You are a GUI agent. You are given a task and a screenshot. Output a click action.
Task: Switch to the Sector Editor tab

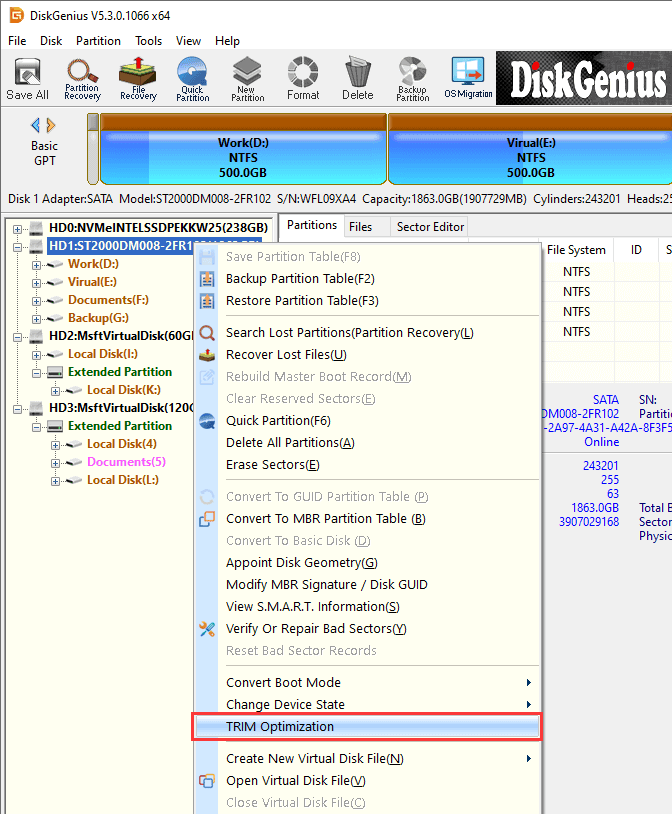(x=430, y=227)
